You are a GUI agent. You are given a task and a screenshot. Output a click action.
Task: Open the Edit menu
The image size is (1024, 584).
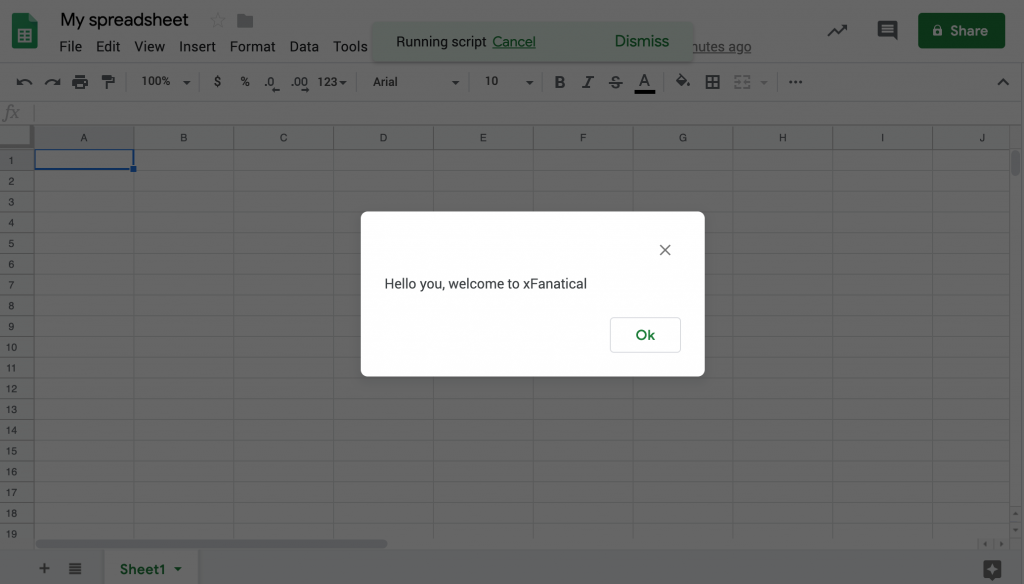pos(108,46)
